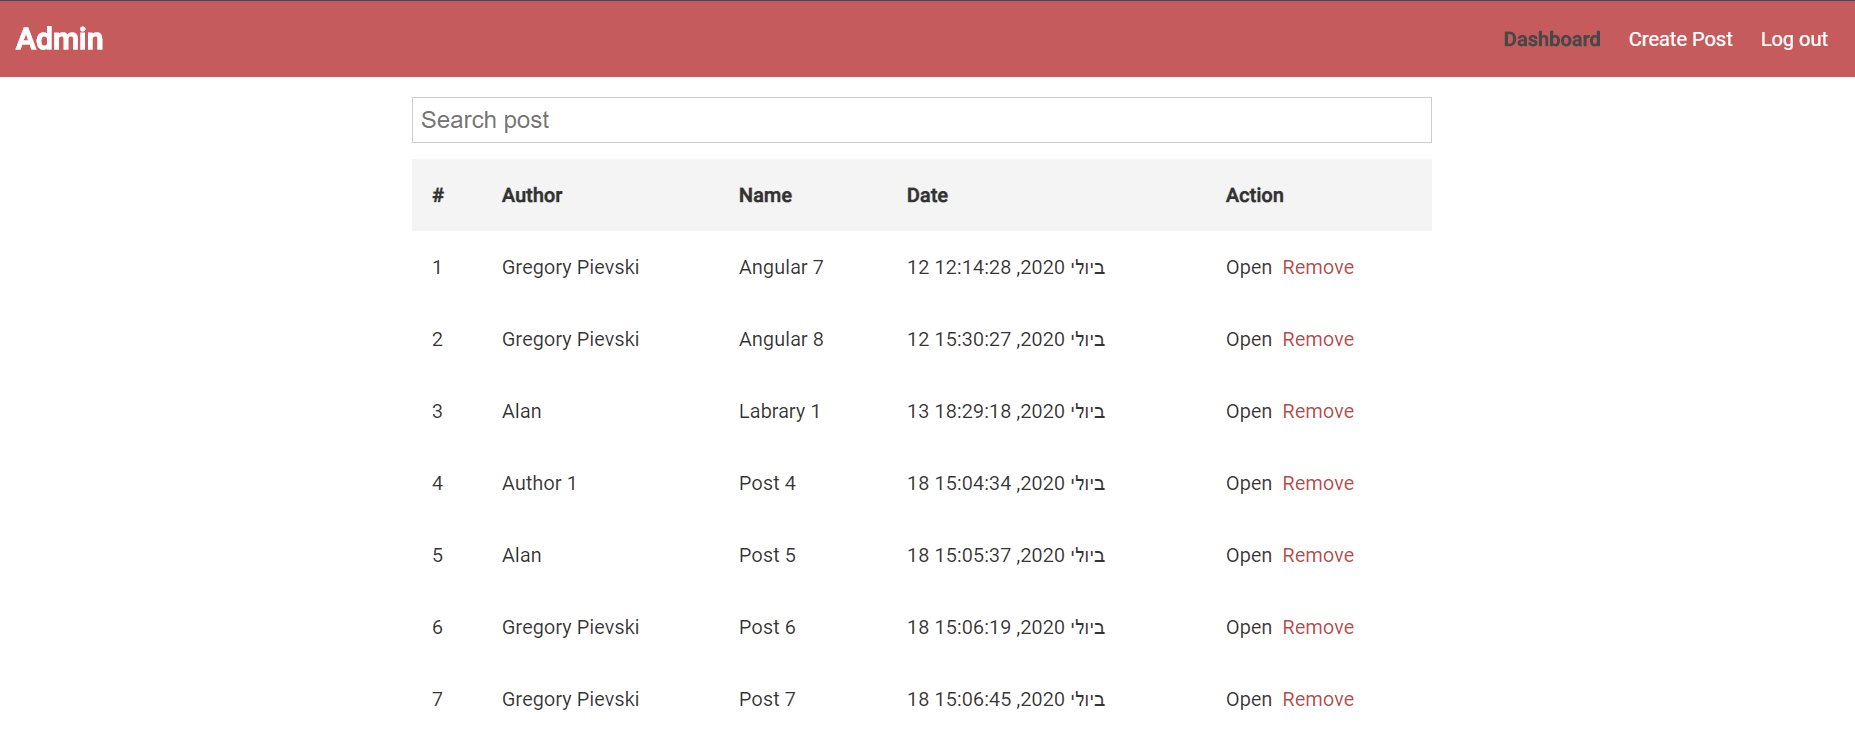The height and width of the screenshot is (733, 1855).
Task: Remove Post 5 by Alan
Action: pos(1317,555)
